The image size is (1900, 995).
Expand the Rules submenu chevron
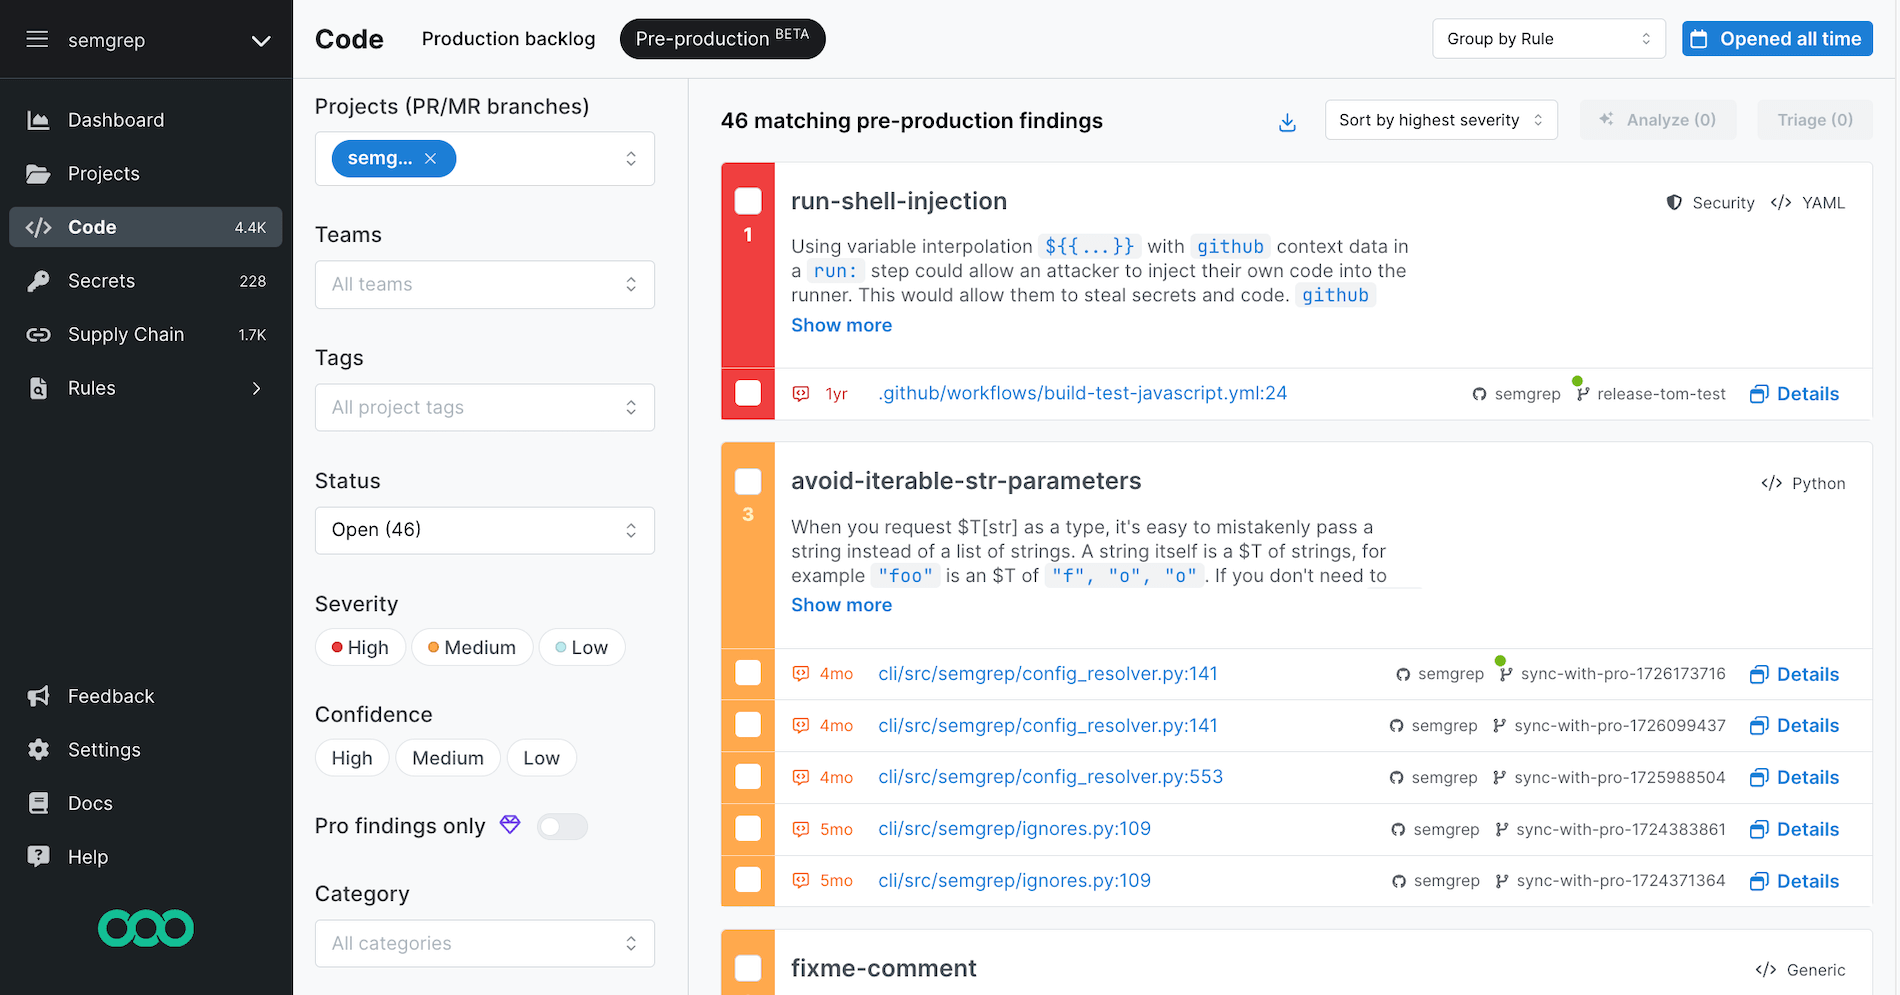pyautogui.click(x=257, y=388)
